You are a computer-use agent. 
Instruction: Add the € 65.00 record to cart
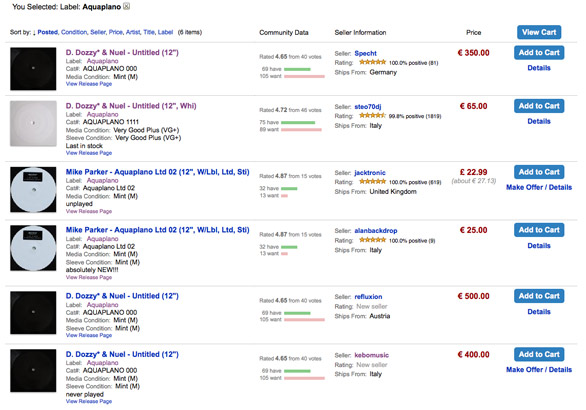pyautogui.click(x=539, y=106)
